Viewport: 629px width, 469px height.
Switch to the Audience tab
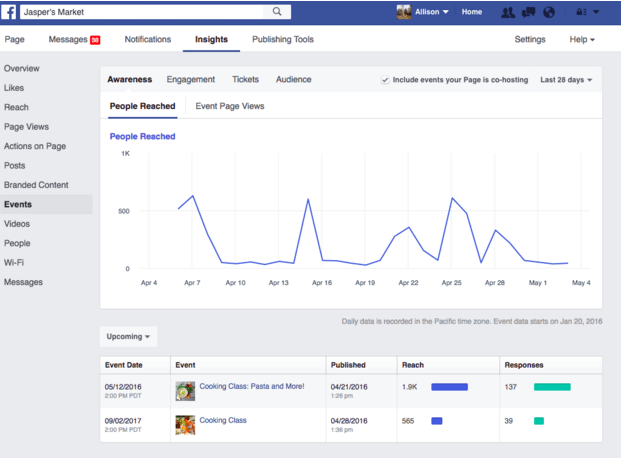(294, 79)
